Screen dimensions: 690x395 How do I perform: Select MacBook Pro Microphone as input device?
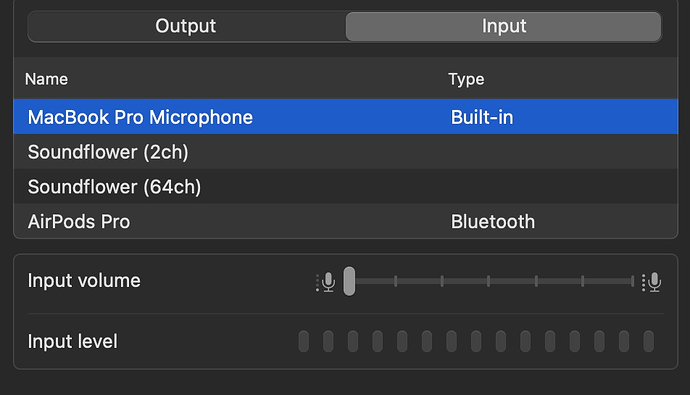[345, 117]
